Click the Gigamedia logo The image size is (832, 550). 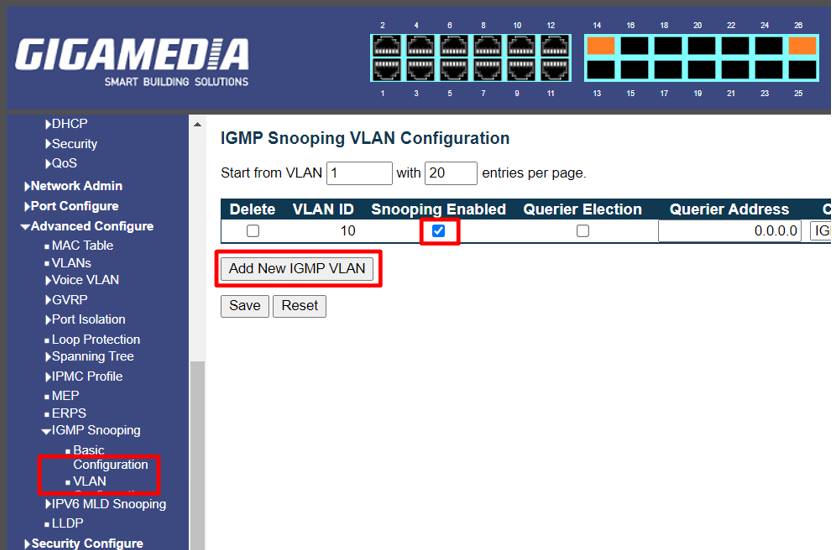[x=132, y=61]
